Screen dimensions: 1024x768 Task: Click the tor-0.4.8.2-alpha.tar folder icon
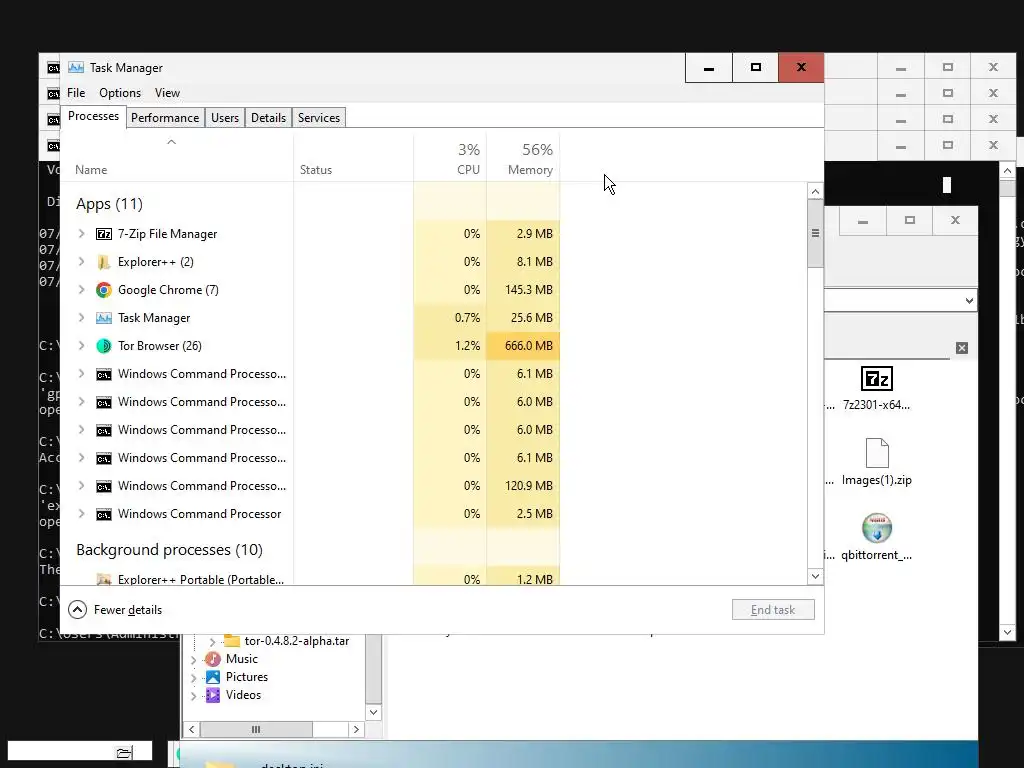[232, 641]
